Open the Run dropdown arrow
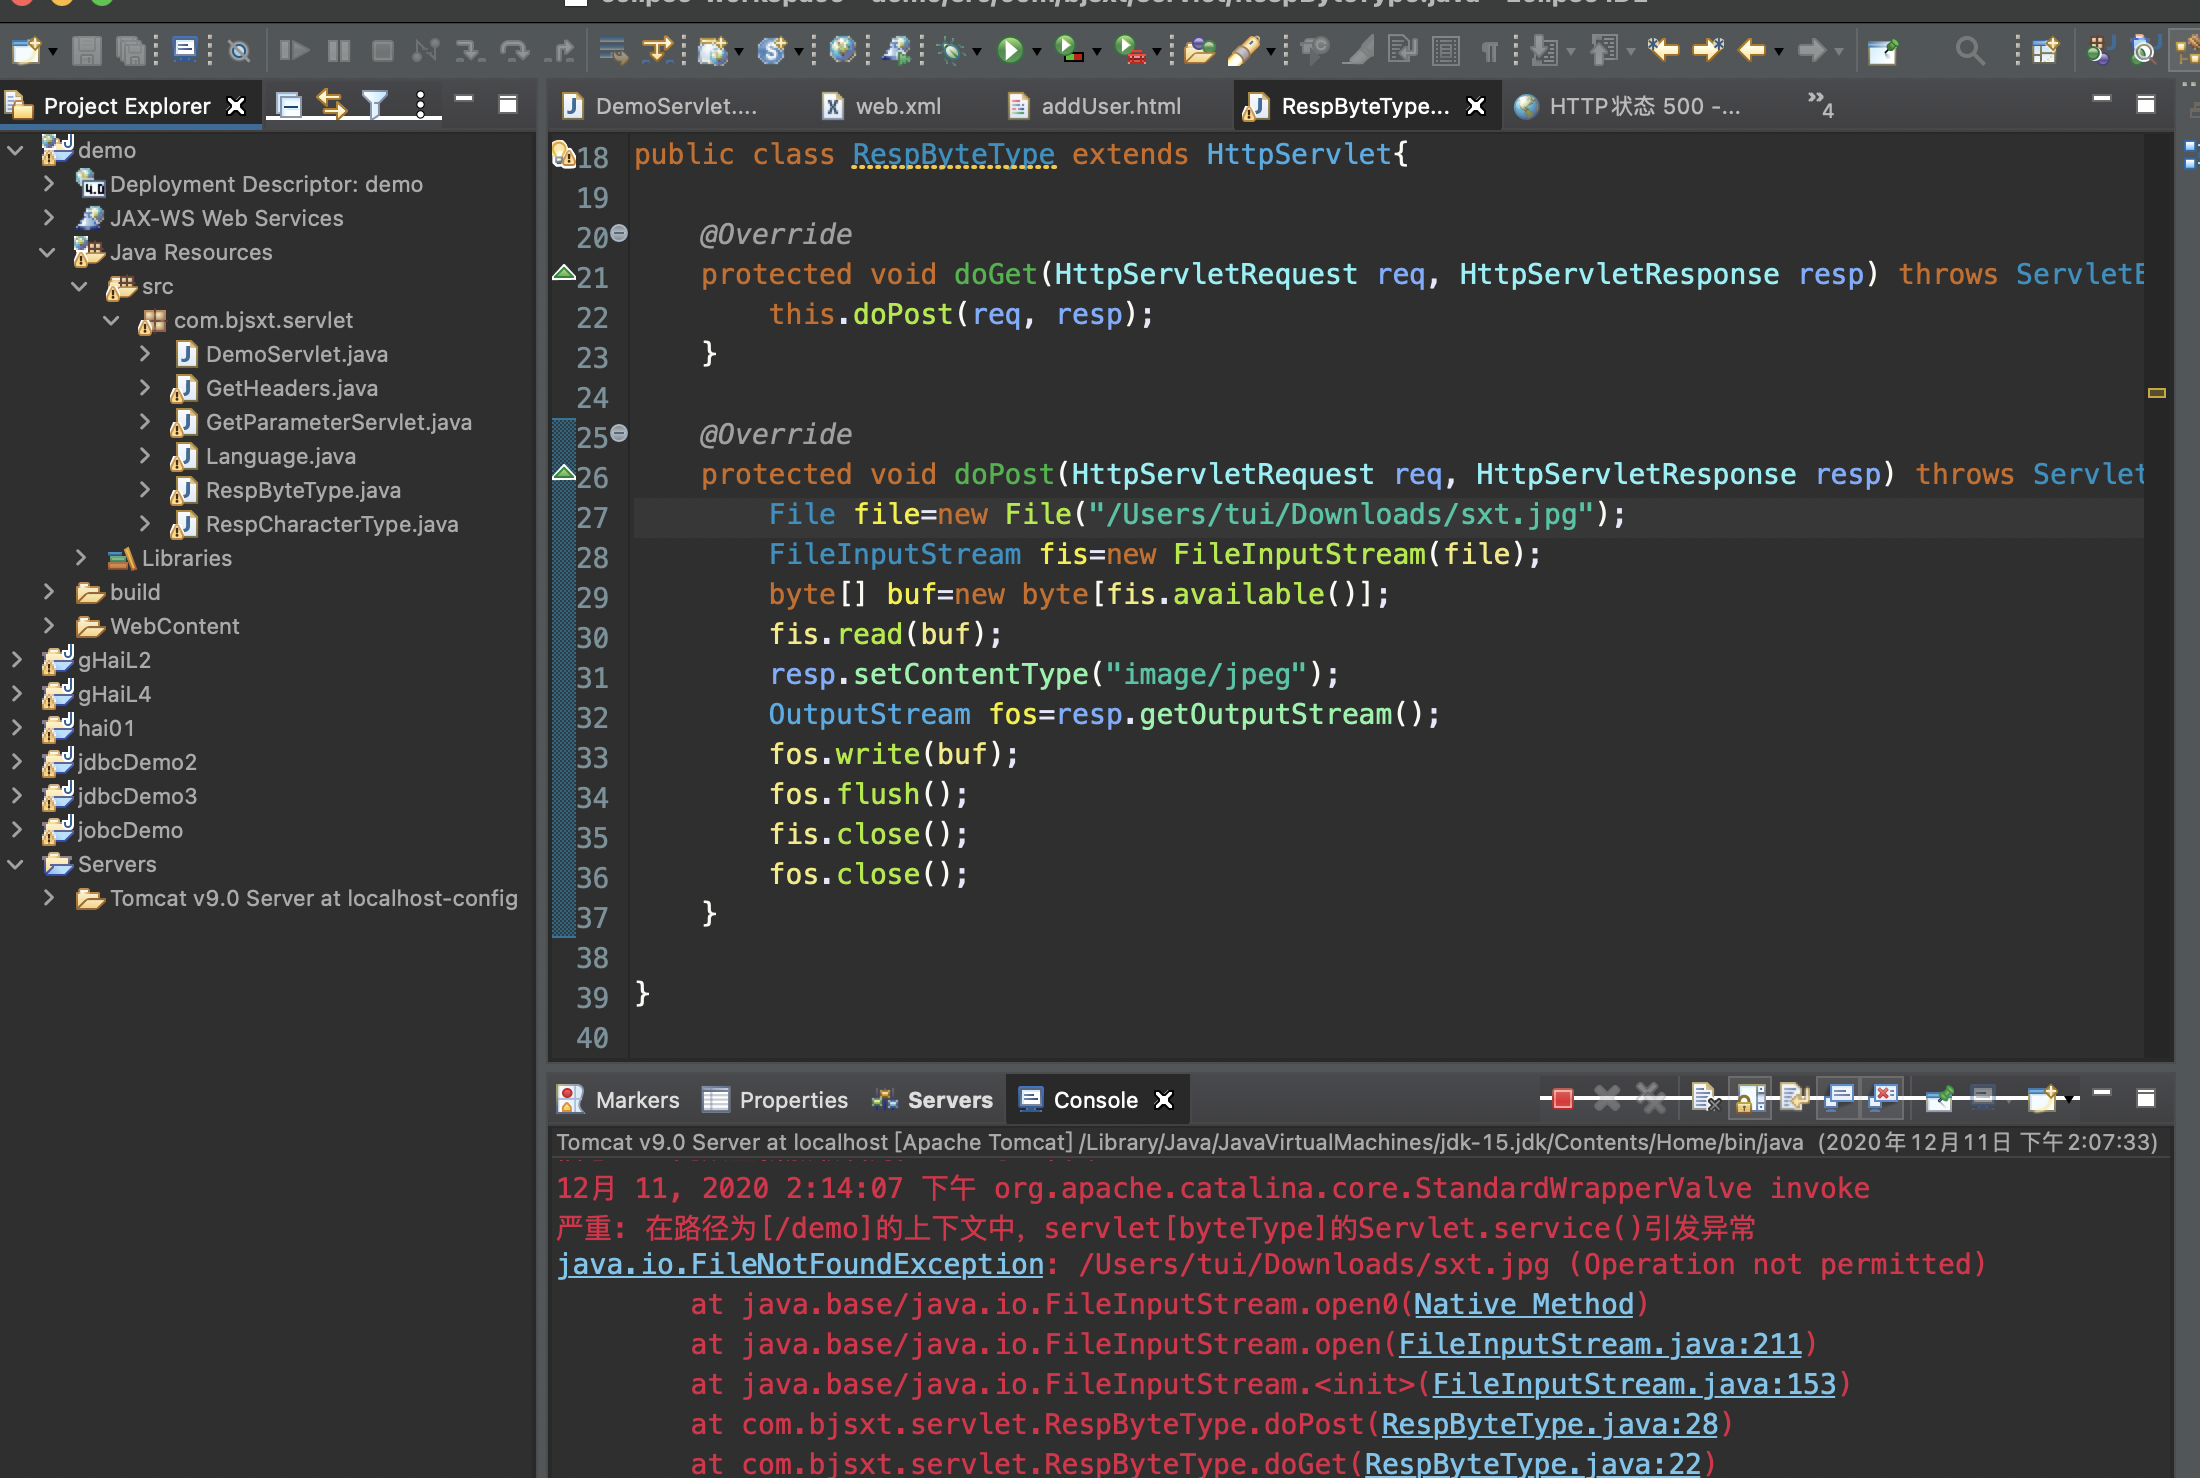Viewport: 2200px width, 1478px height. click(1037, 51)
